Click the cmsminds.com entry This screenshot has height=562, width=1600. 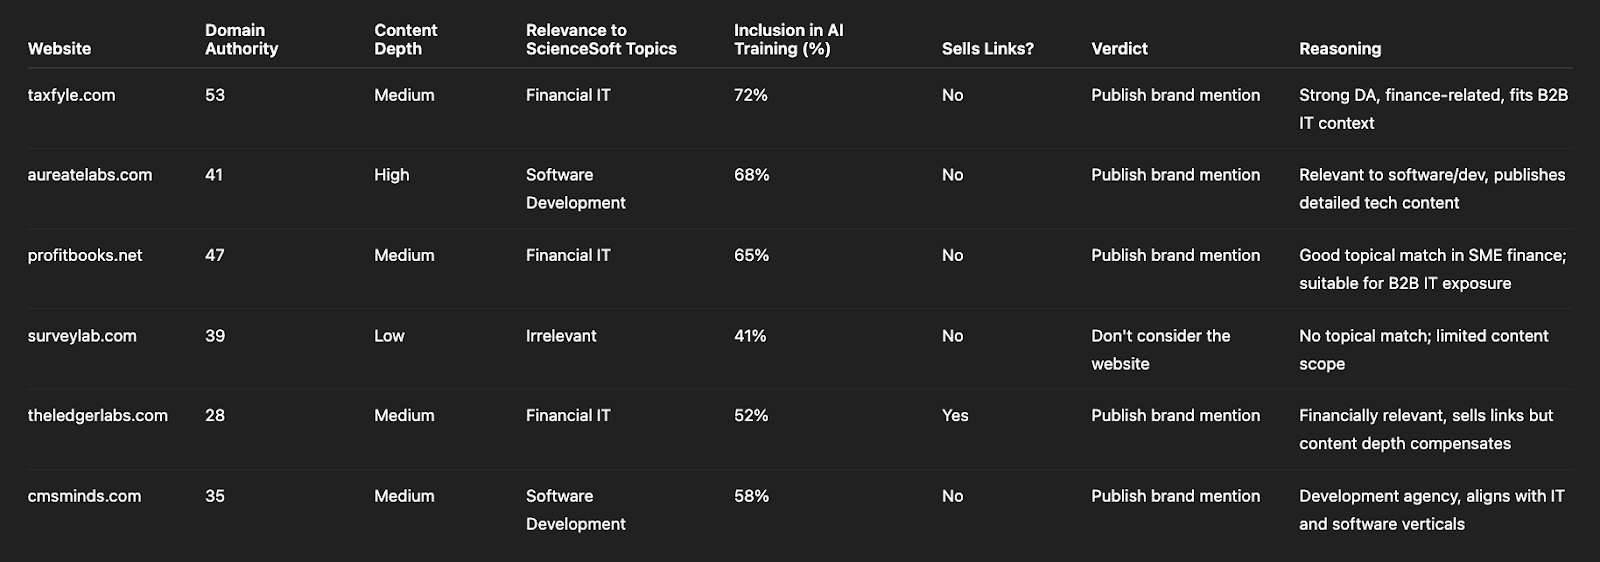point(84,496)
